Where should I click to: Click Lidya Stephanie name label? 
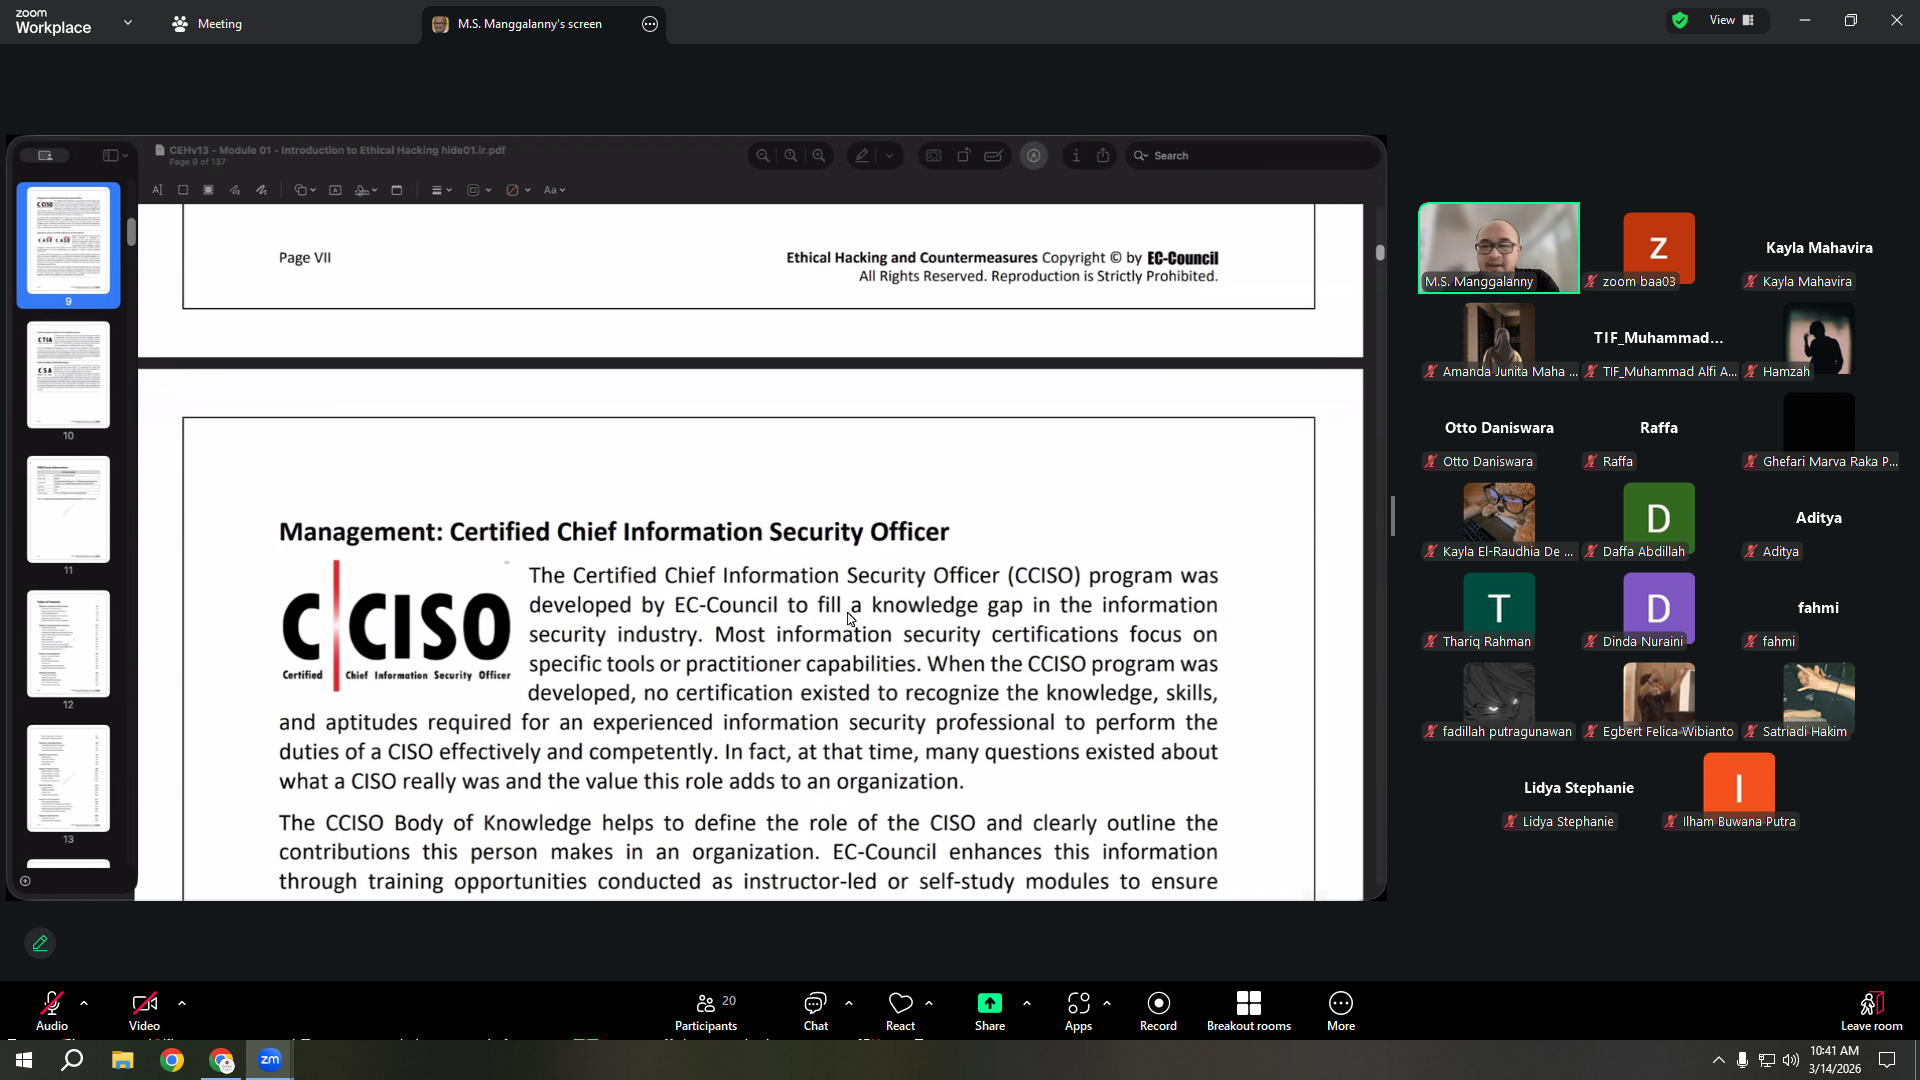click(1567, 822)
